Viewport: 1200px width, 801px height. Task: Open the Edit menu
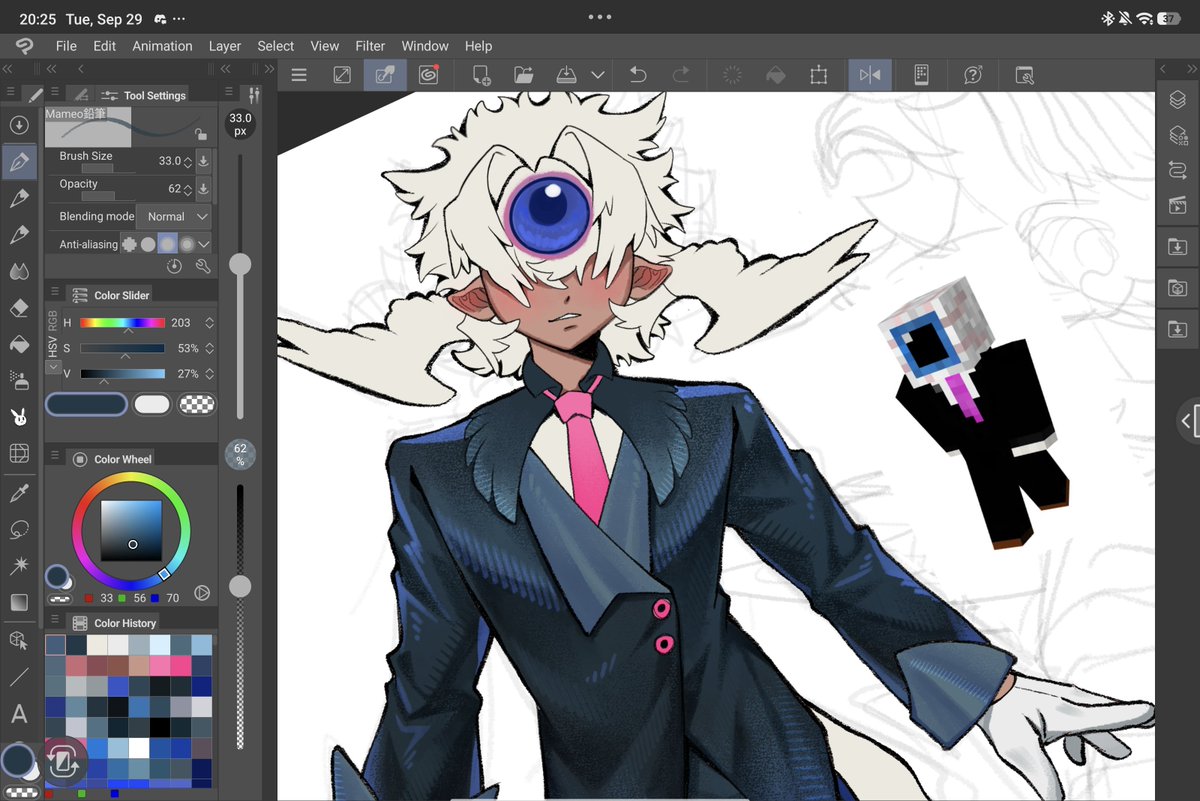[105, 46]
